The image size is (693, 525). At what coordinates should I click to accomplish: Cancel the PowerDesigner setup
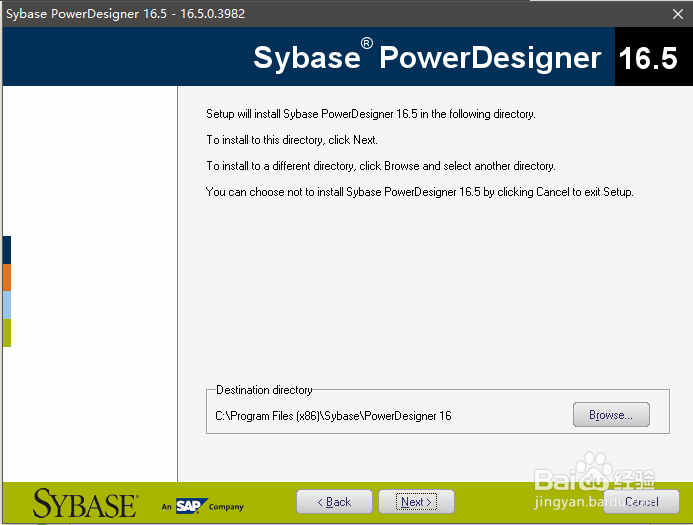click(641, 502)
